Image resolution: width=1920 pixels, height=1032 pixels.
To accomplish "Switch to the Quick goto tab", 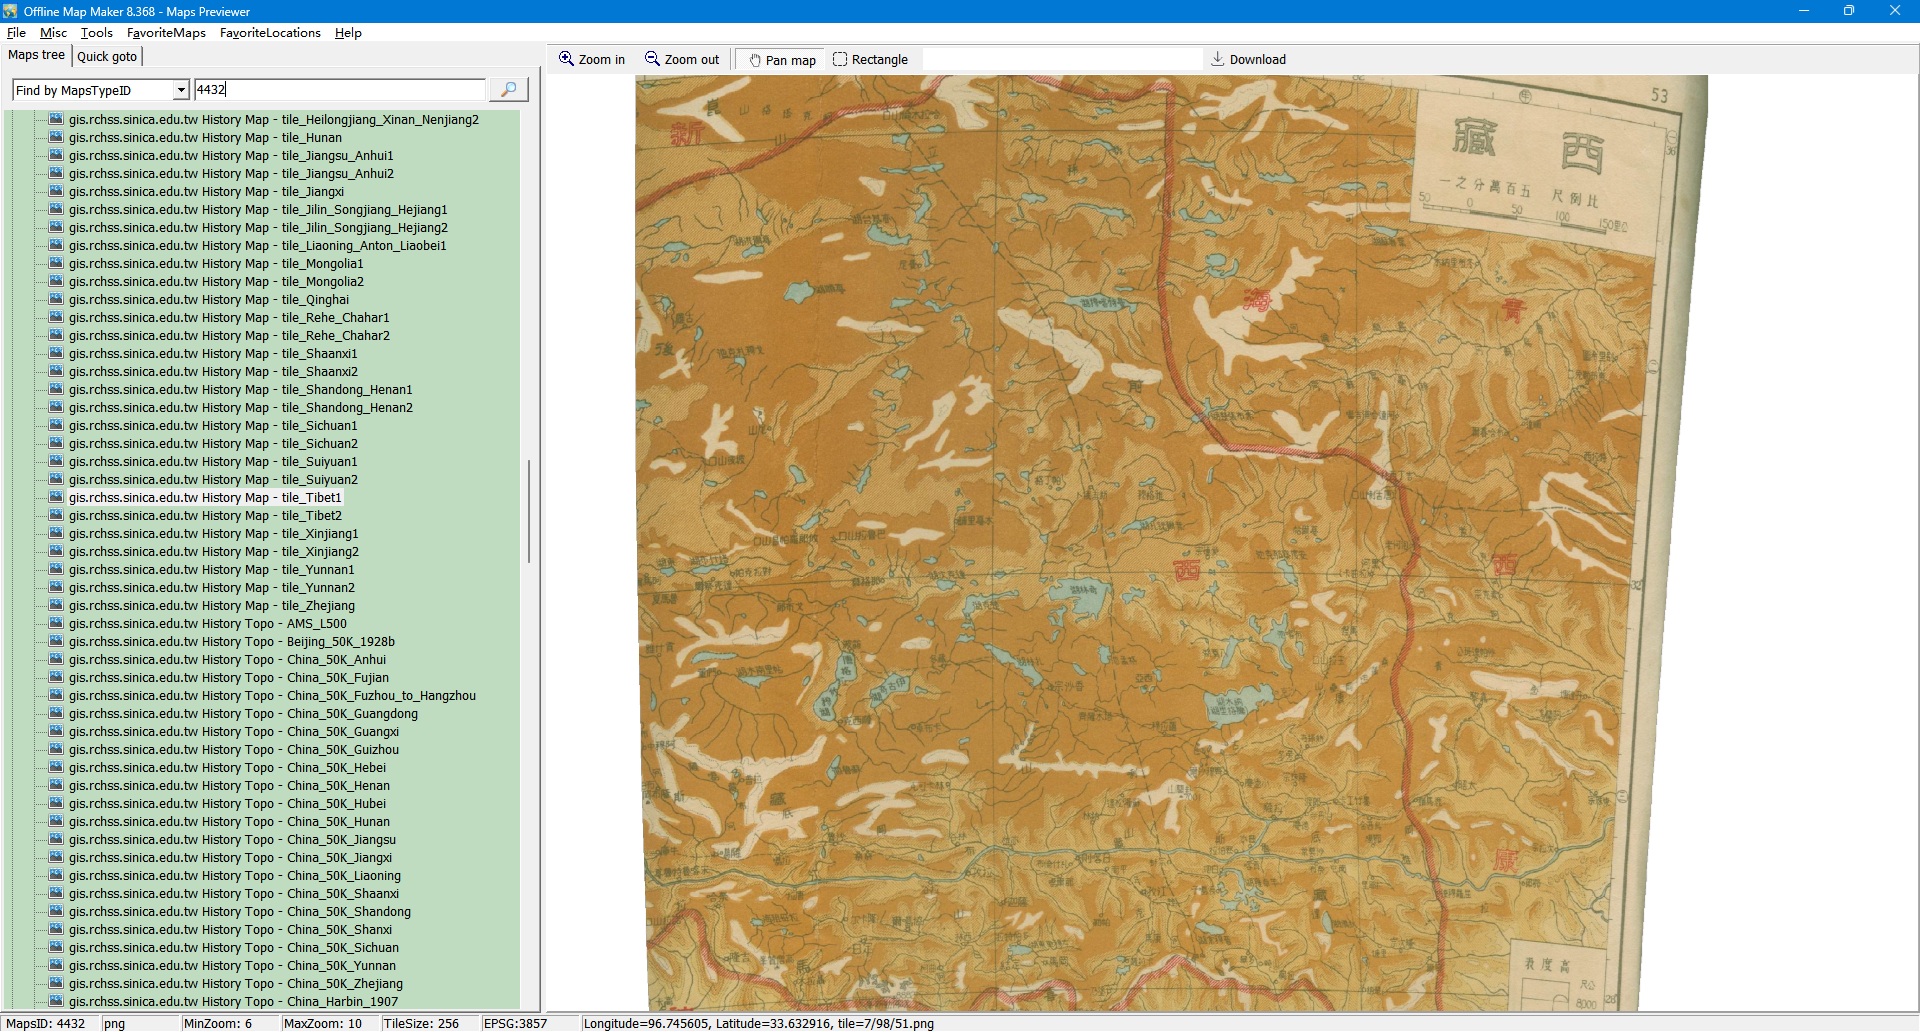I will (107, 57).
